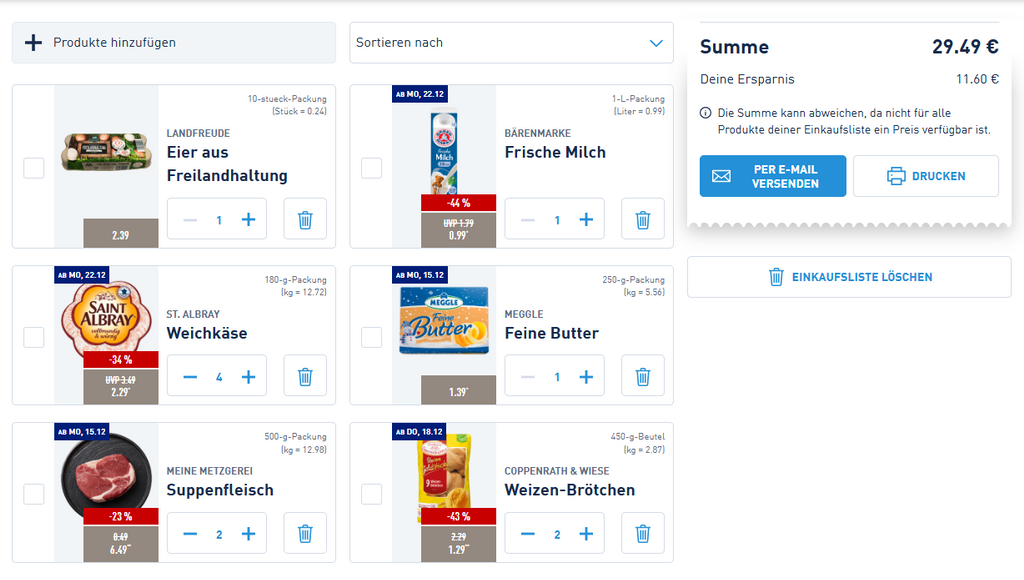Delete Weizen-Brötchen using trash icon
Image resolution: width=1024 pixels, height=580 pixels.
(643, 533)
